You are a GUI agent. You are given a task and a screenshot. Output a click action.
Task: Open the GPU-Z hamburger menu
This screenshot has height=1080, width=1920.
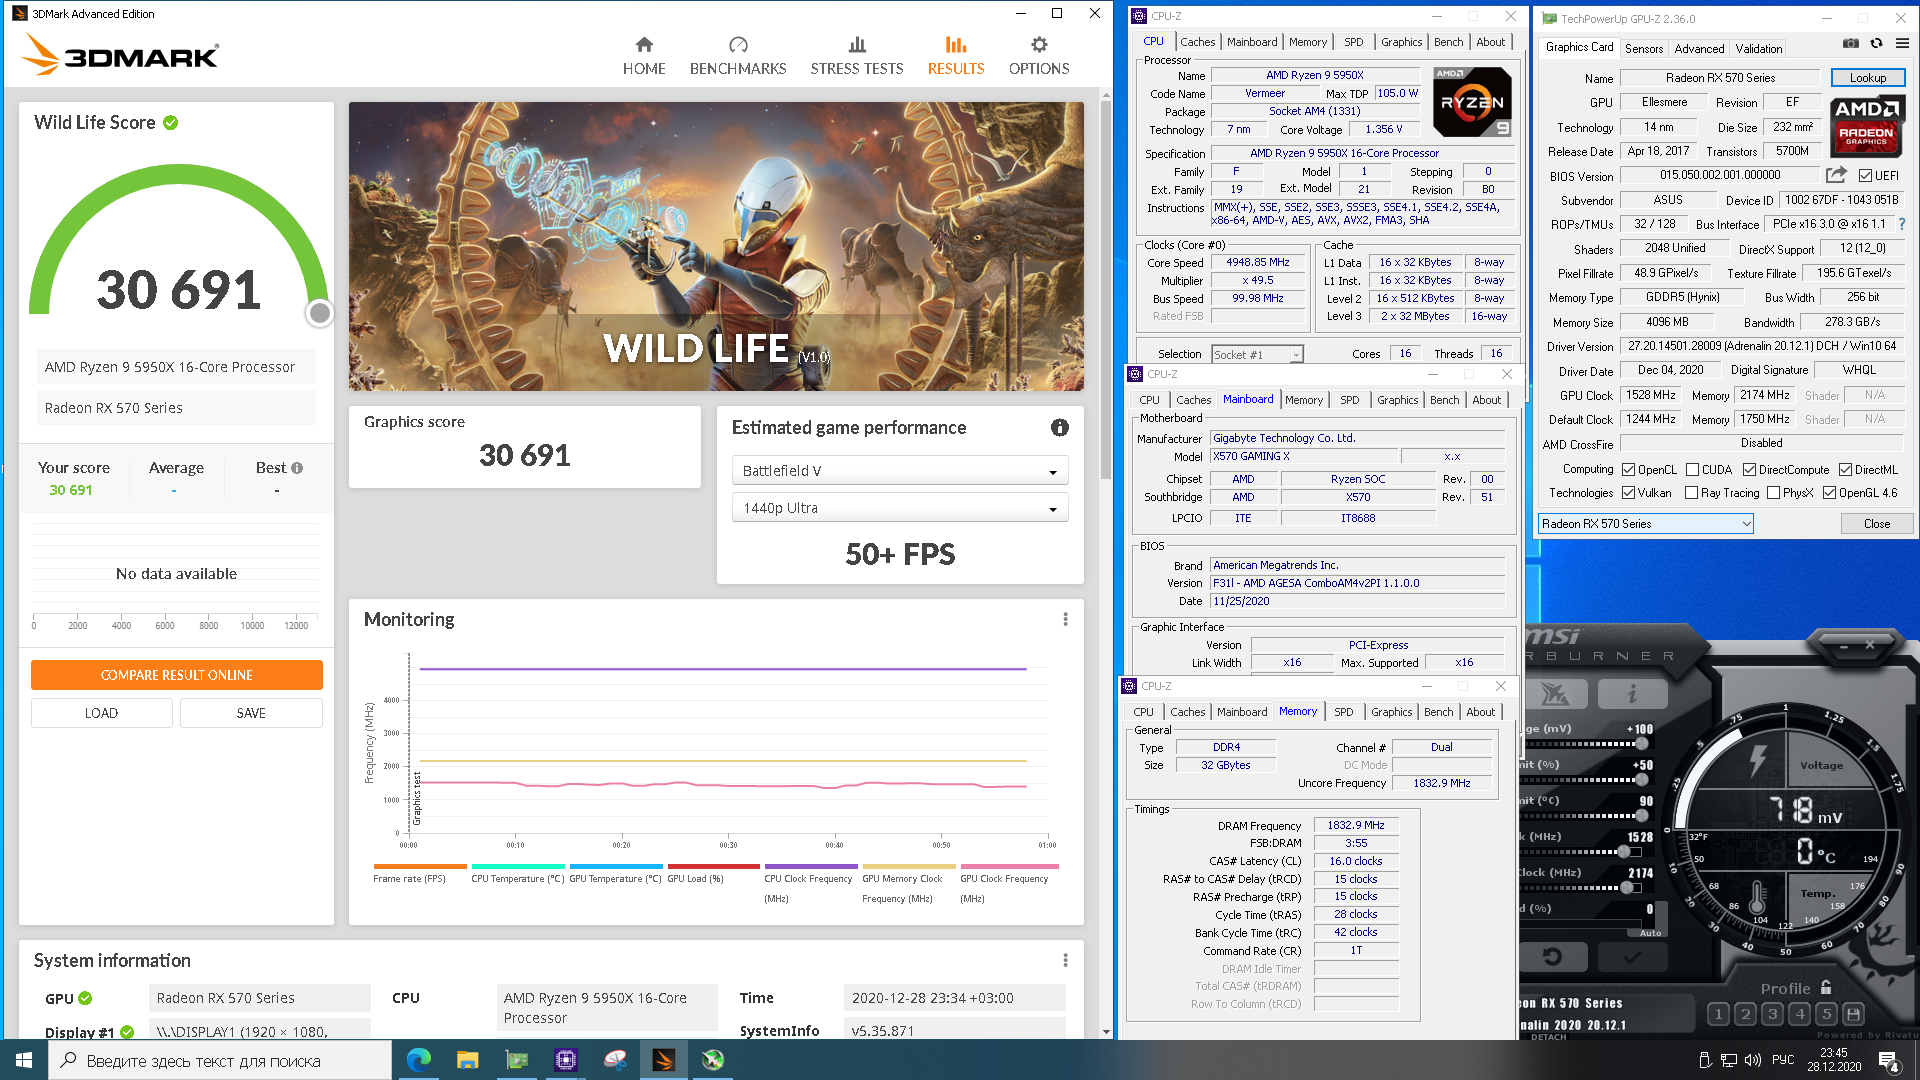1902,44
